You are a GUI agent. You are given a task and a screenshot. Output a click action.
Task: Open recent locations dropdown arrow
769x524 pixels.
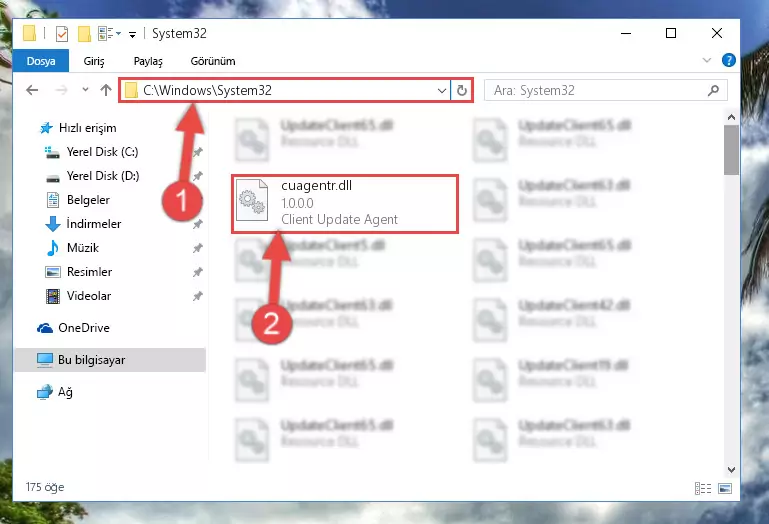click(x=85, y=90)
